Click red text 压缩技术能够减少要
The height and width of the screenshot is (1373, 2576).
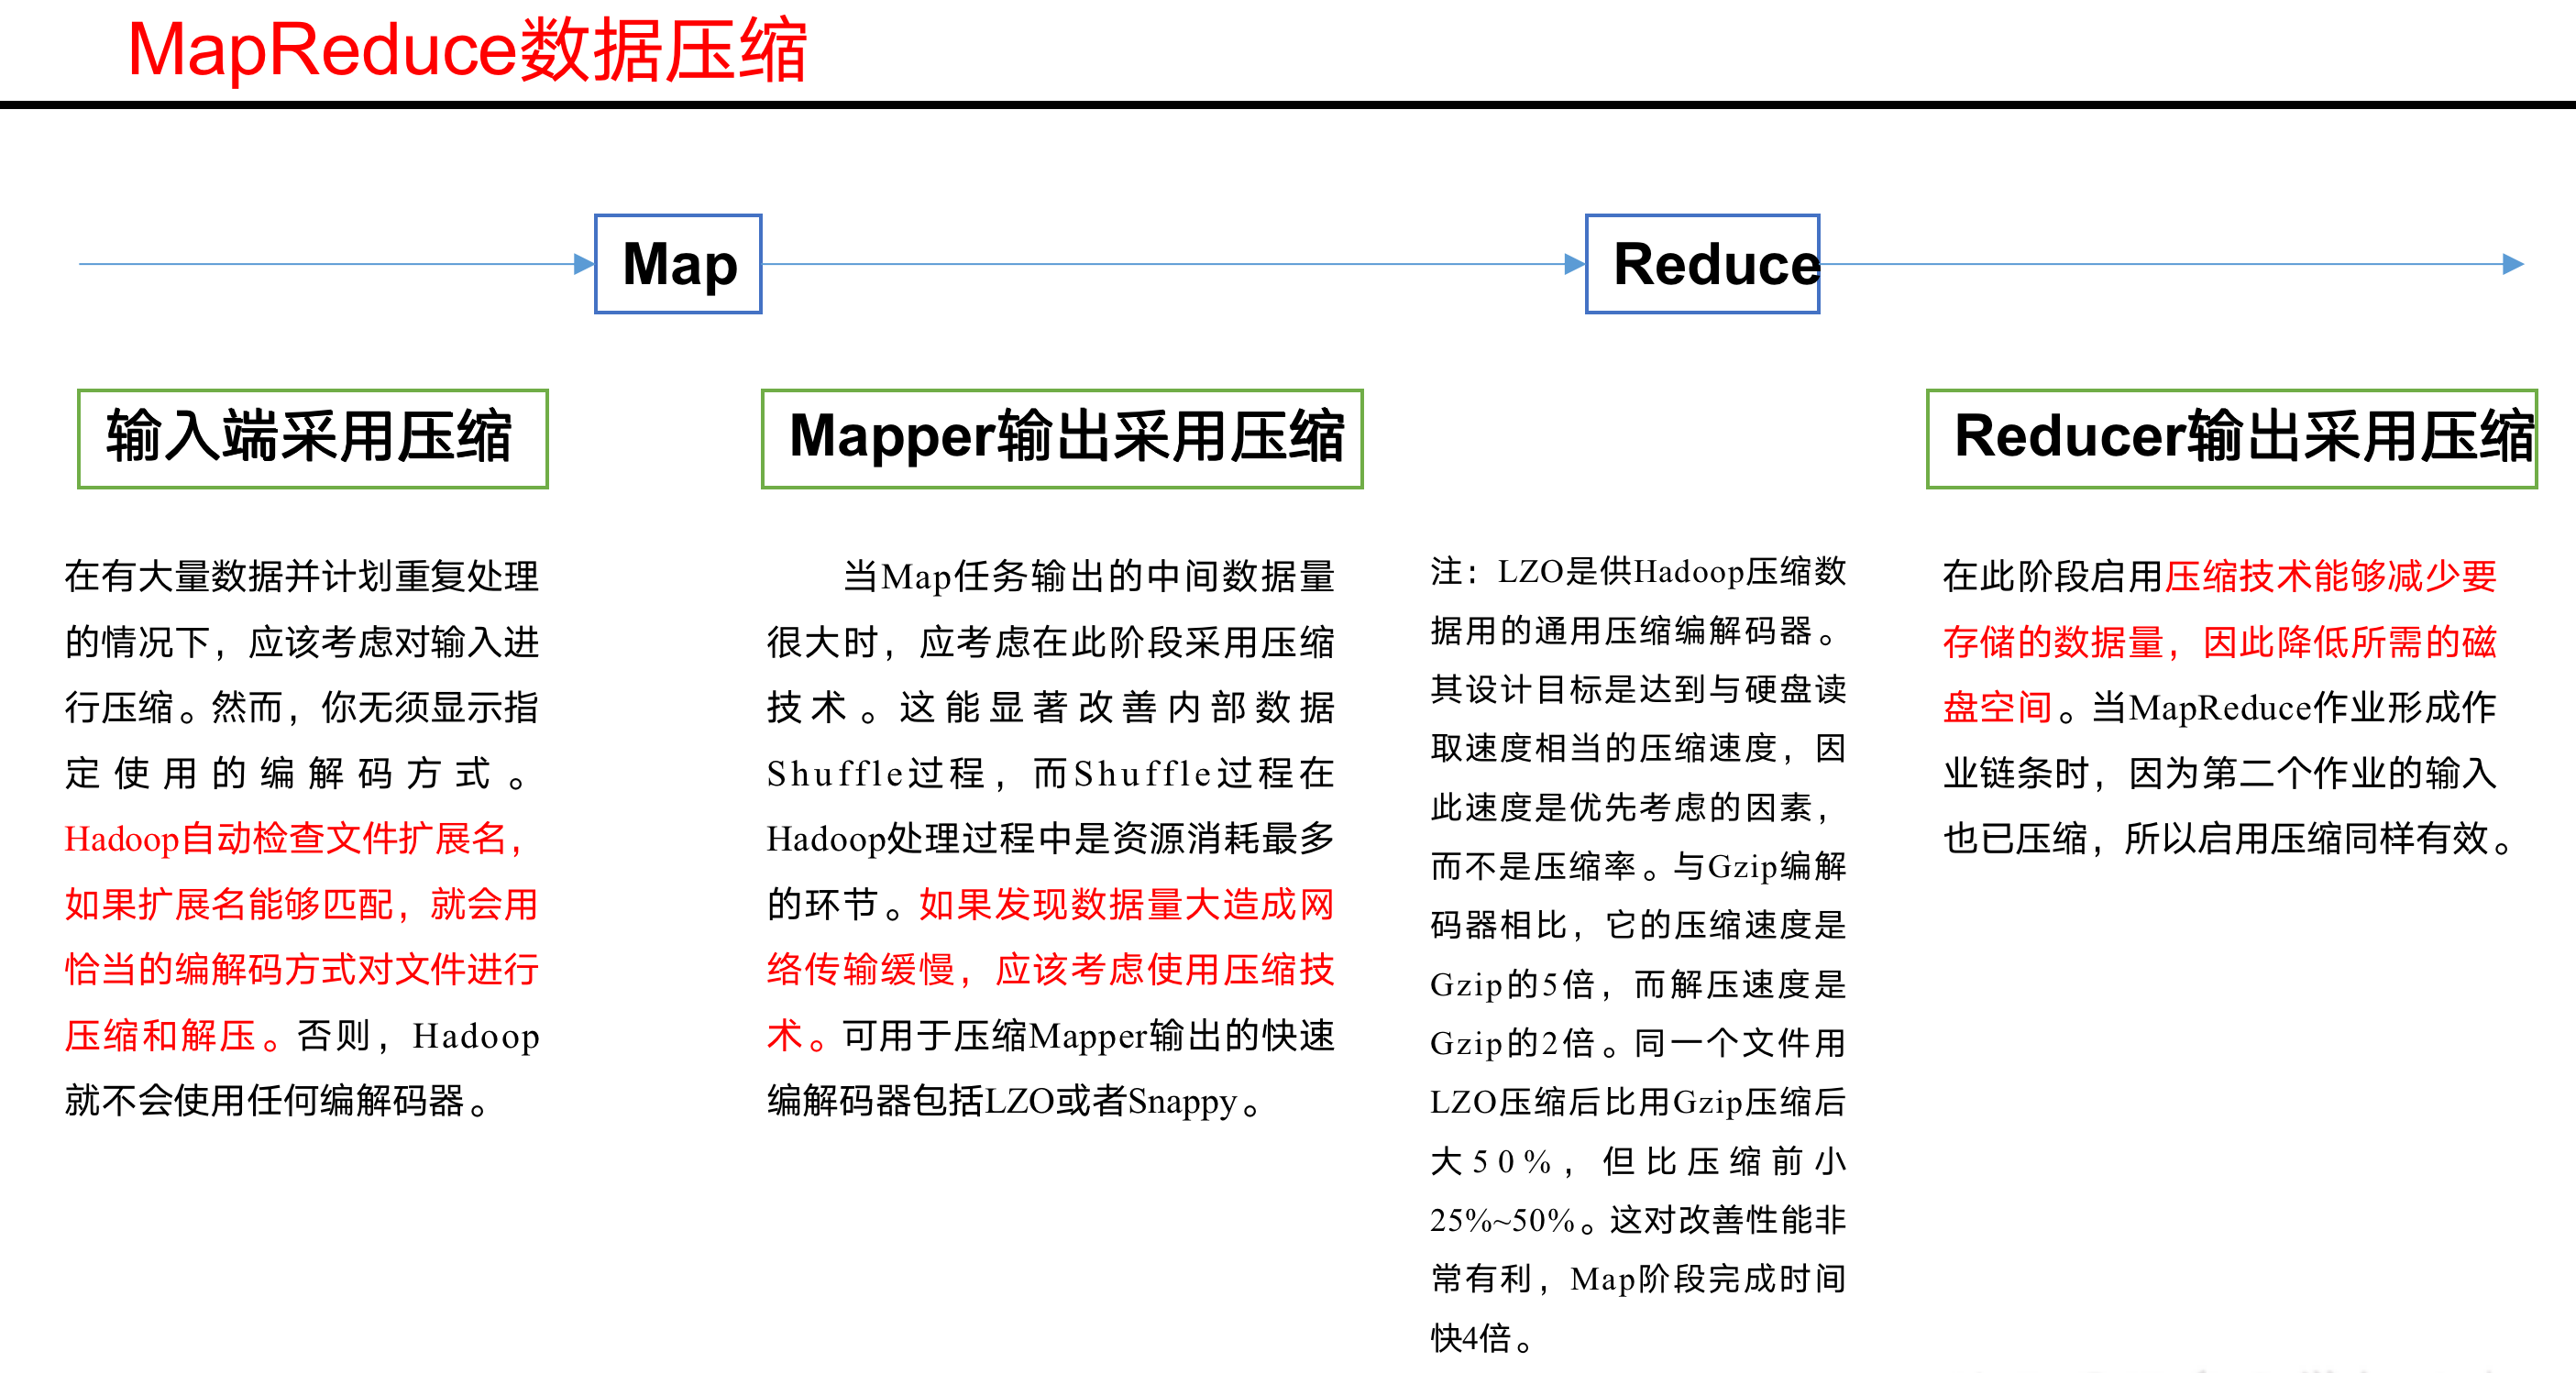(x=2331, y=576)
